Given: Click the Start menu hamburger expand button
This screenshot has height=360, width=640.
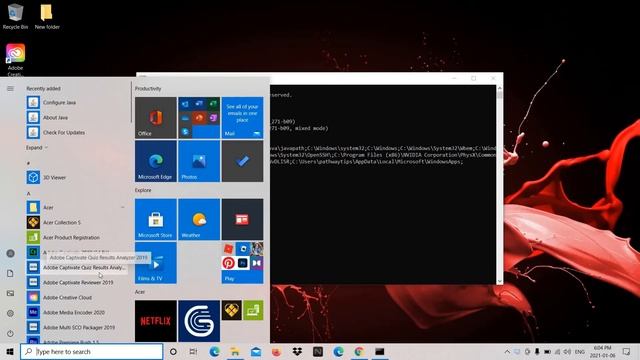Looking at the screenshot, I should tap(10, 89).
